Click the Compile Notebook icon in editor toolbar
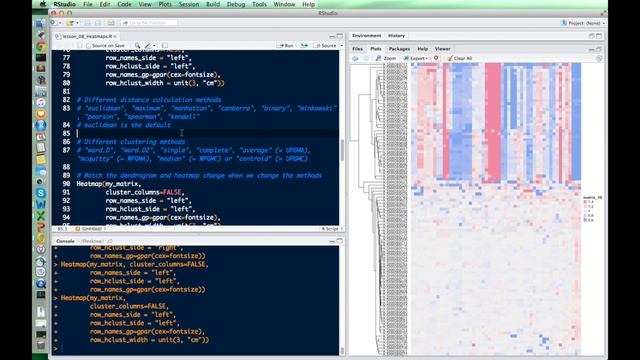 click(164, 46)
